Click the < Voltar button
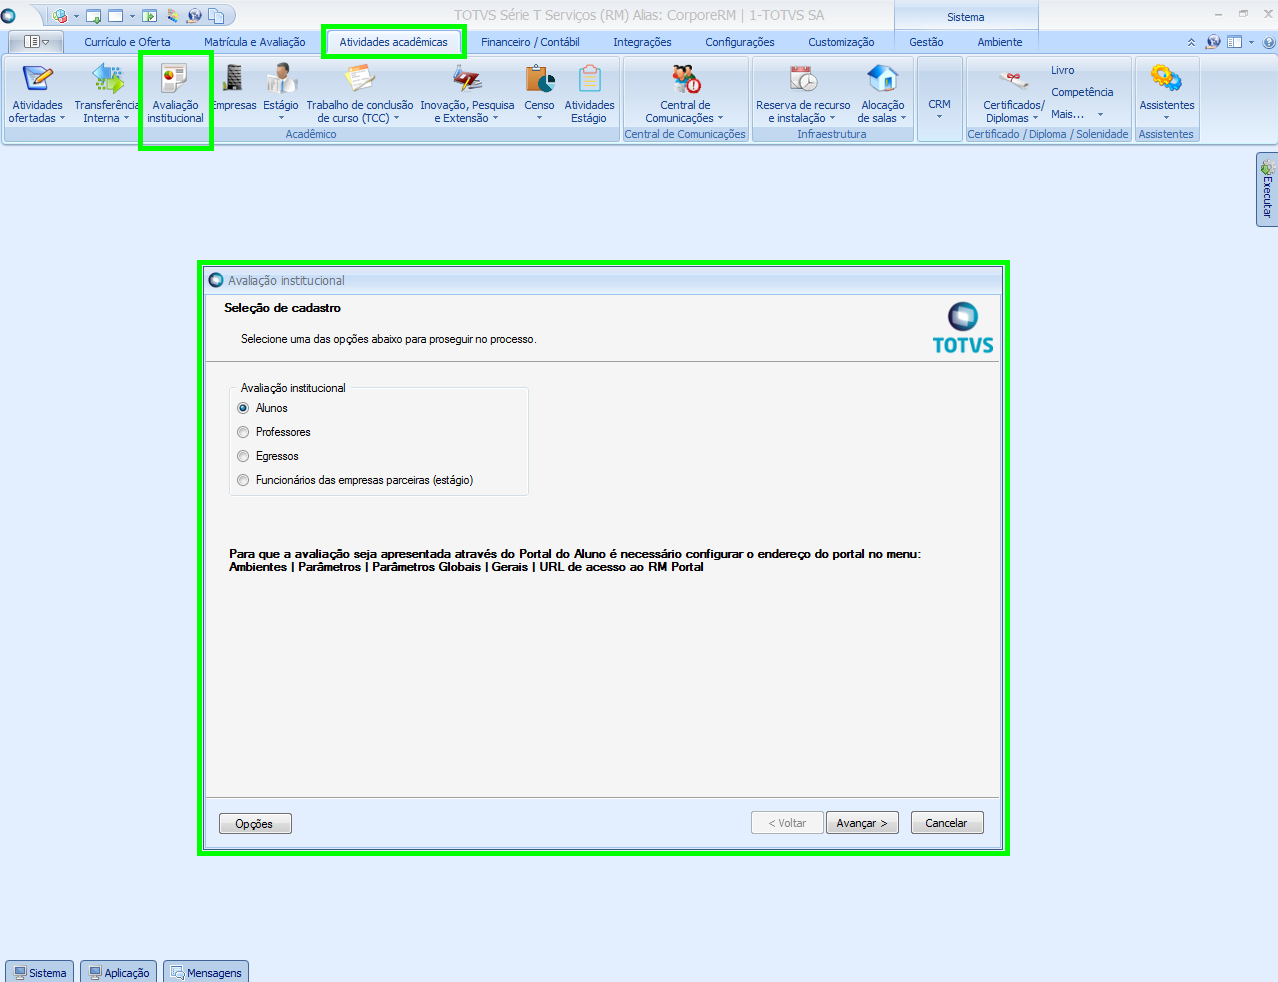The height and width of the screenshot is (982, 1278). tap(787, 823)
